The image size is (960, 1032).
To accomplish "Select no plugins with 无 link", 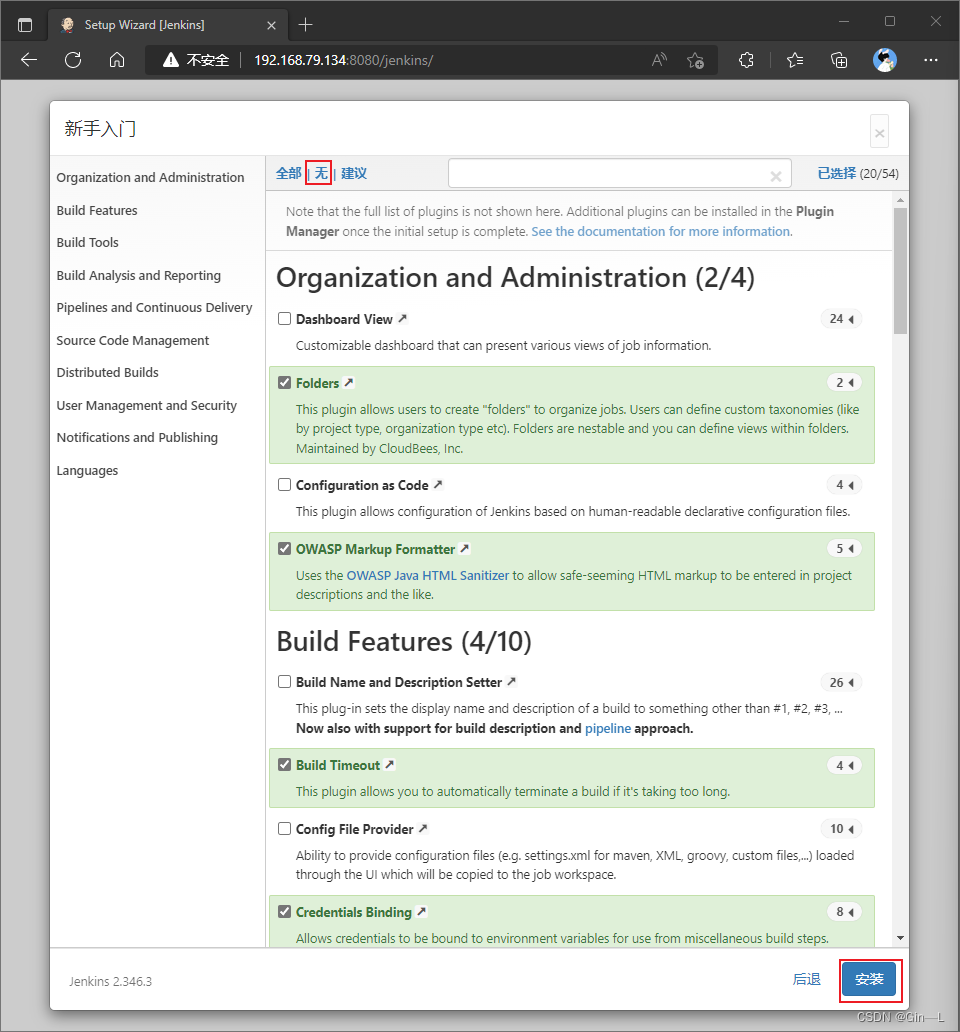I will (x=320, y=173).
